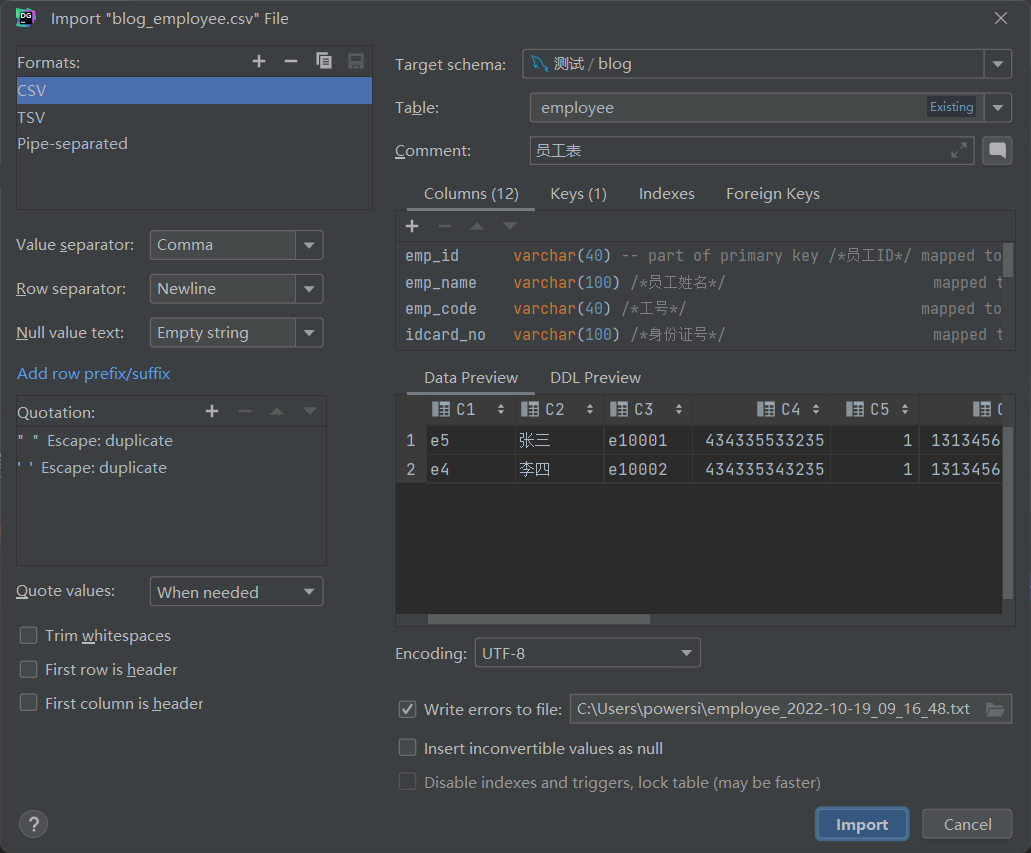Open the Indexes tab
This screenshot has width=1031, height=853.
pyautogui.click(x=667, y=194)
